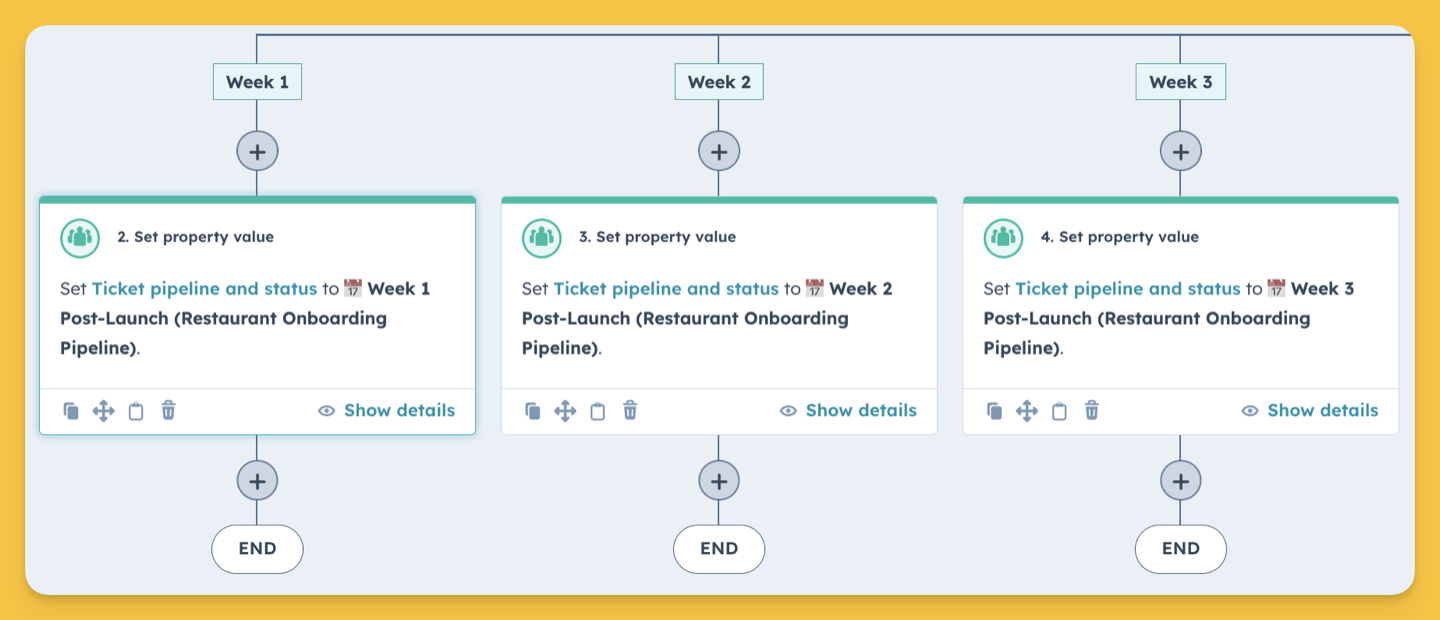
Task: Show details for action 3
Action: pyautogui.click(x=848, y=410)
